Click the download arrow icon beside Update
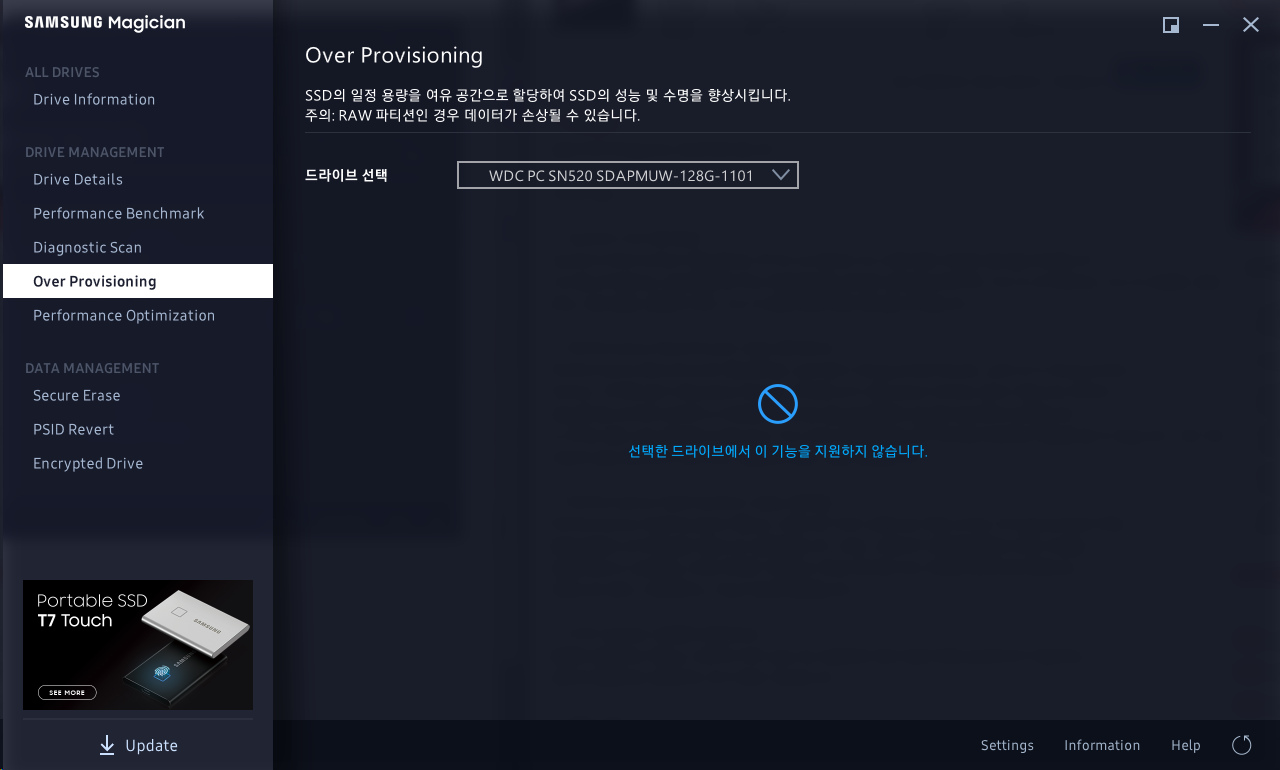The width and height of the screenshot is (1280, 770). tap(107, 745)
